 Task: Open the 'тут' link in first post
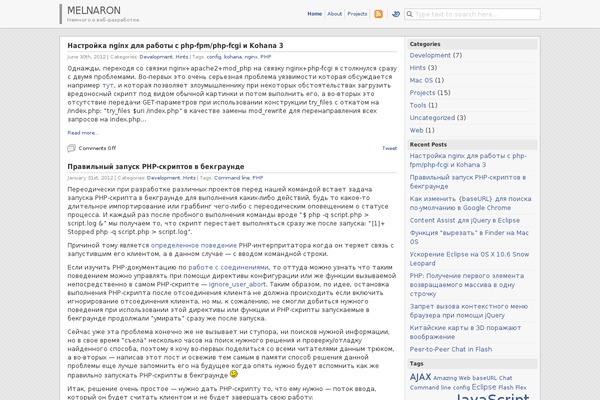point(108,85)
